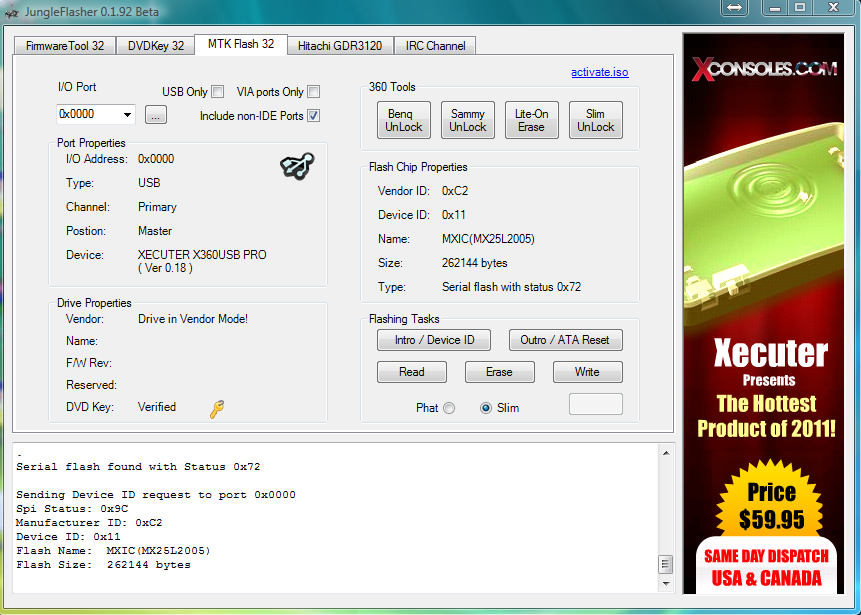Click the 'MXIC(MX25L2005)' name in Flash Chip Properties
The width and height of the screenshot is (861, 615).
[488, 239]
